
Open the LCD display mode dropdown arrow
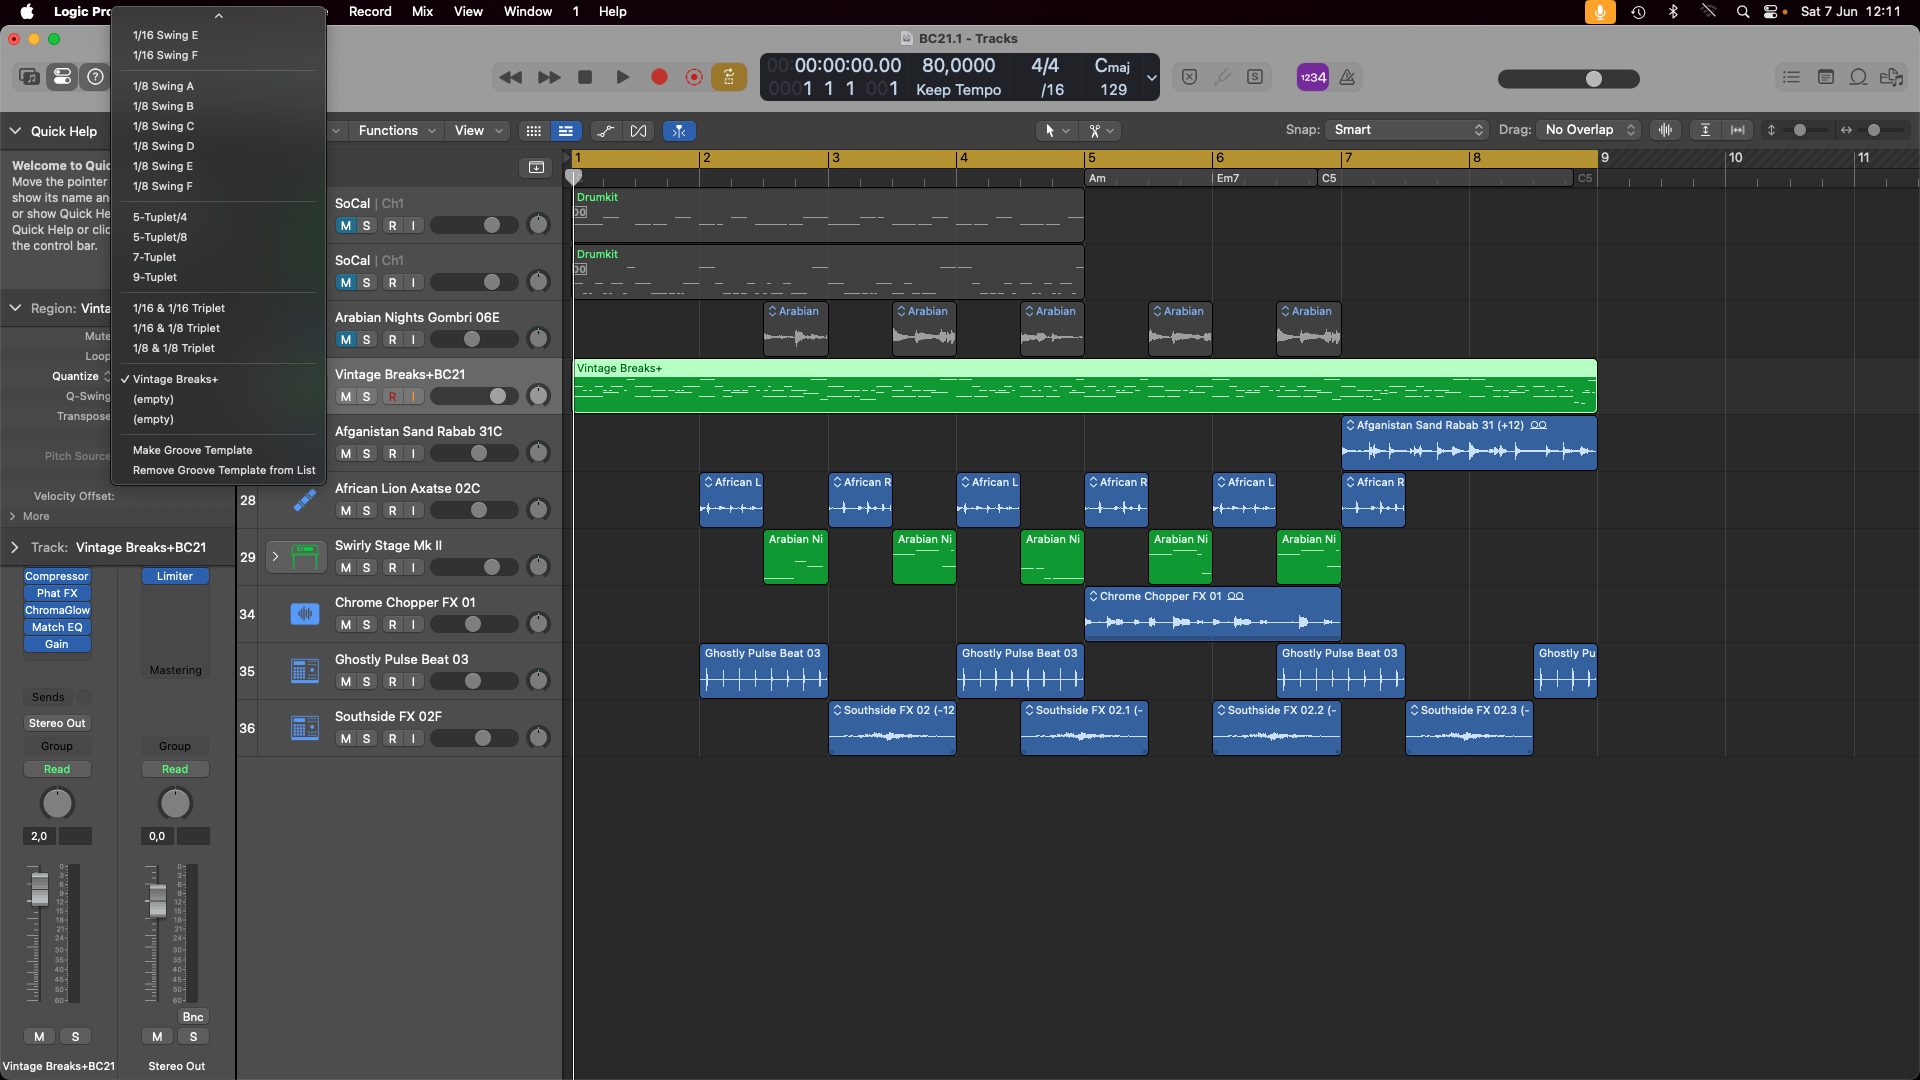pos(1151,77)
